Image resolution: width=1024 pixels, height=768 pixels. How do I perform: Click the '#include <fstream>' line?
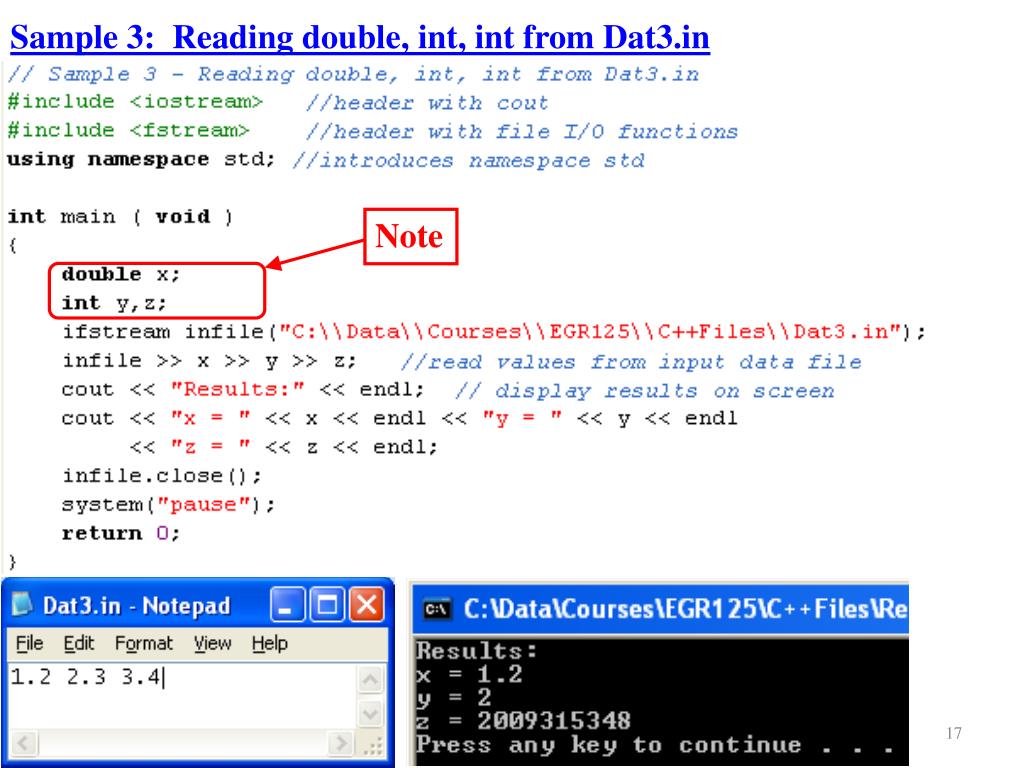click(128, 131)
